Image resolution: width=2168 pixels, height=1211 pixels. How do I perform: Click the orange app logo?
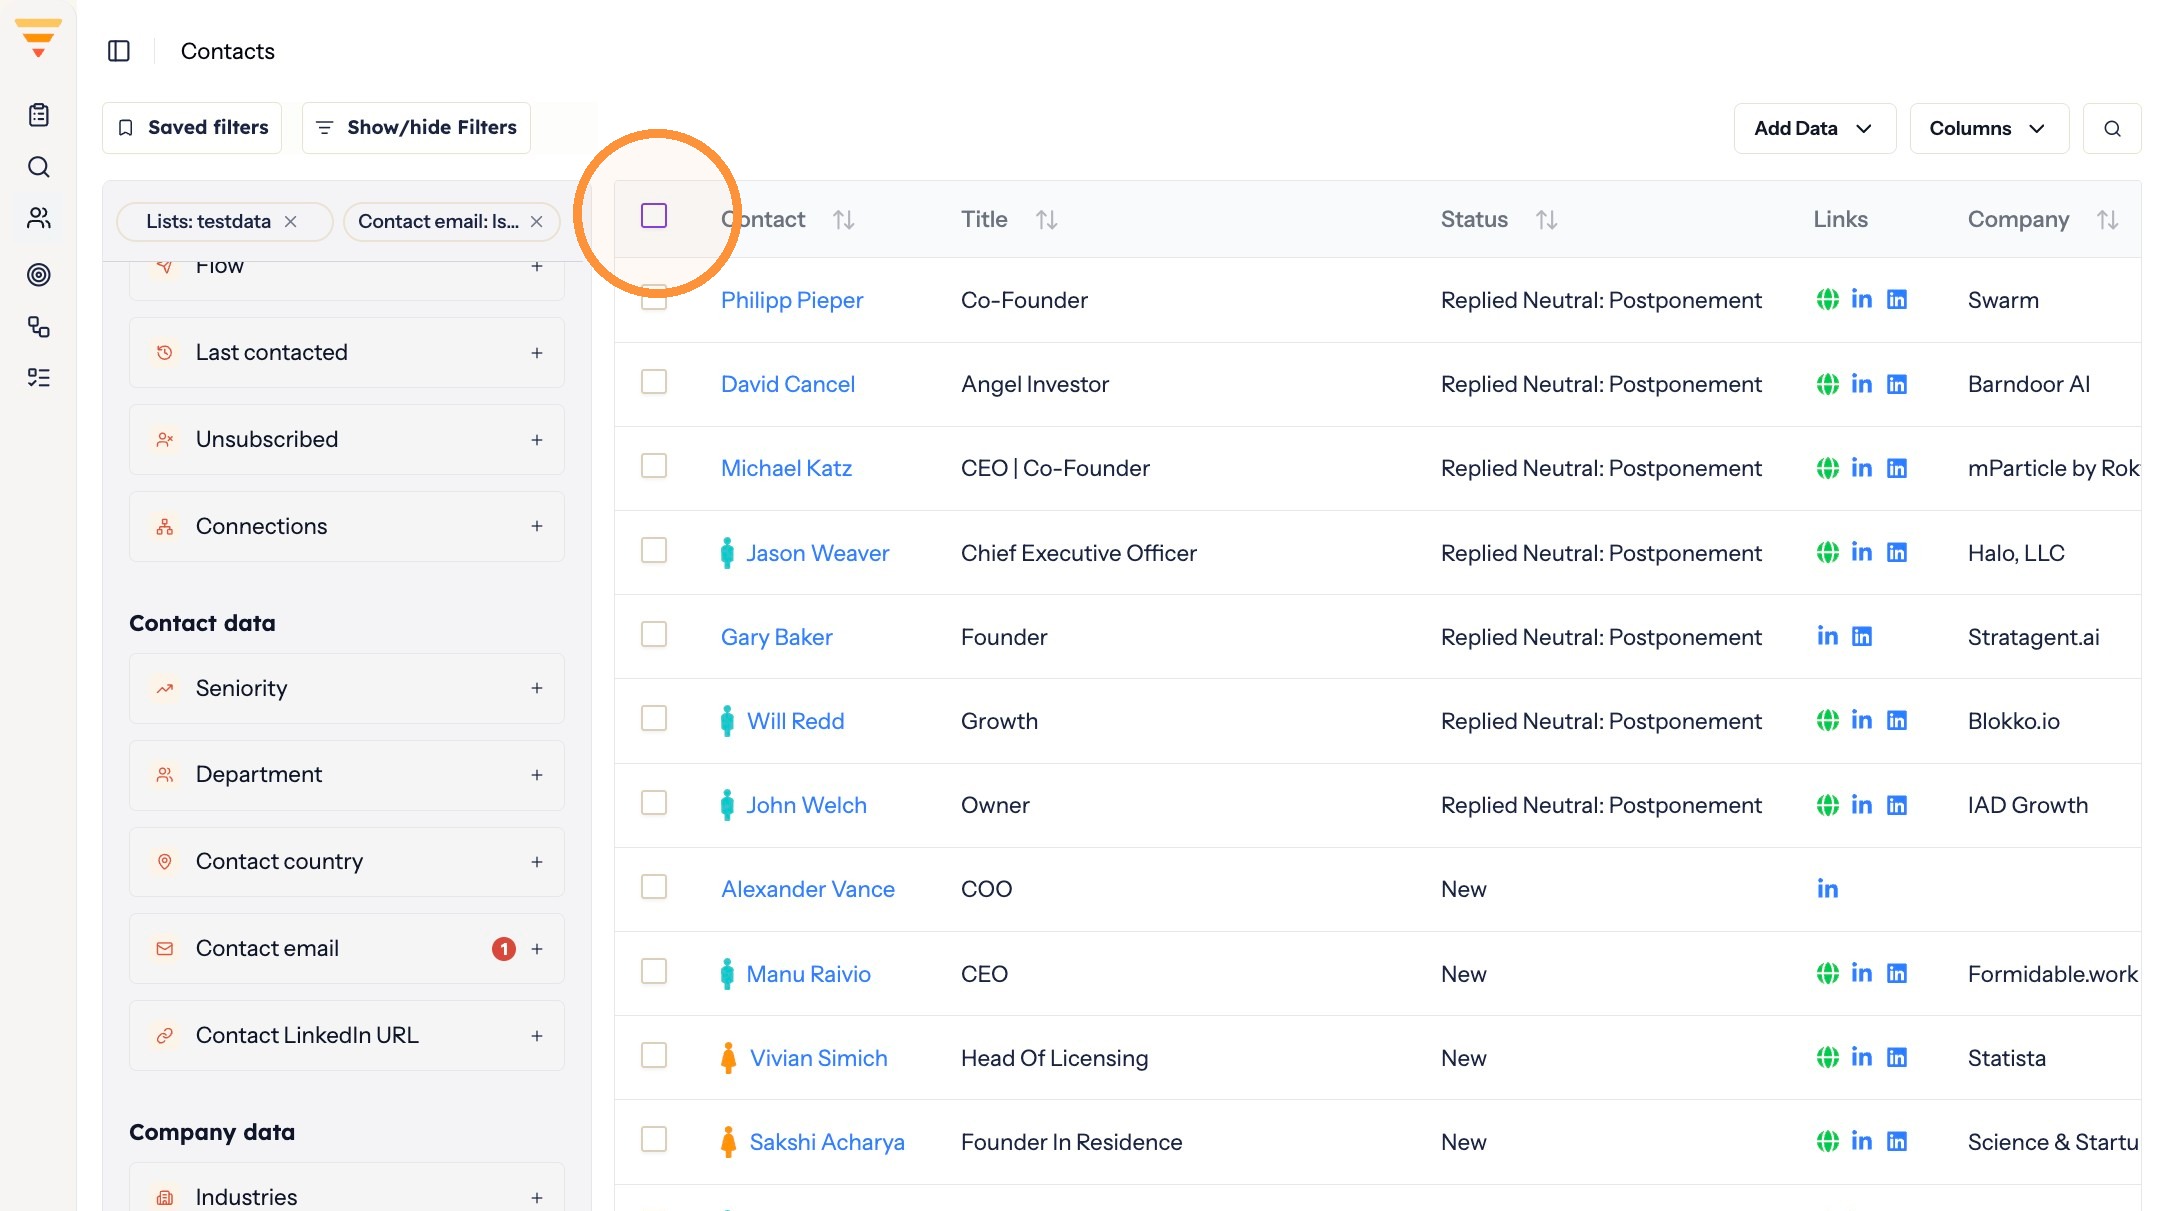pos(38,38)
